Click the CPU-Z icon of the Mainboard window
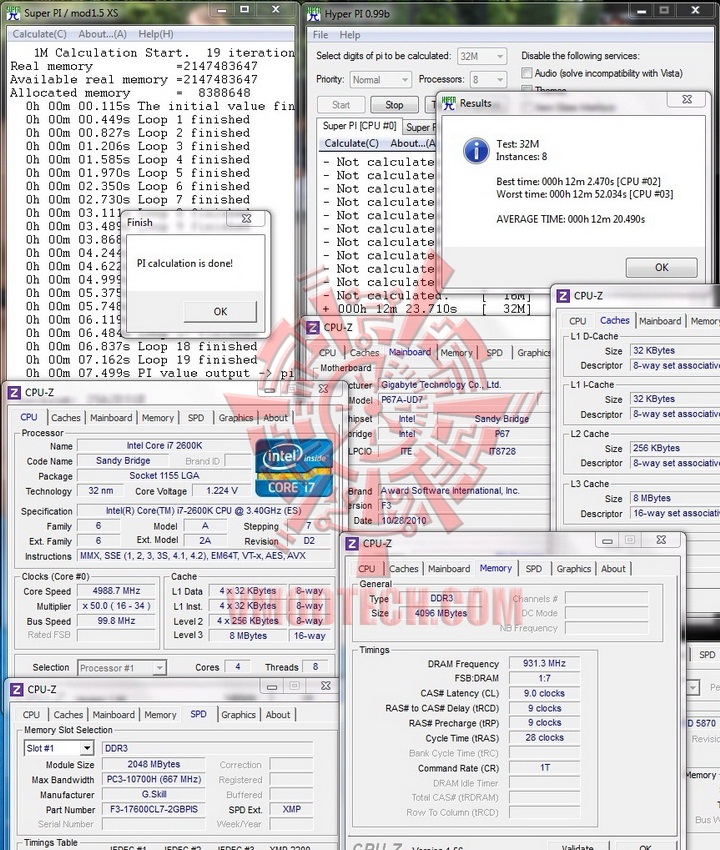Image resolution: width=720 pixels, height=850 pixels. pos(313,327)
